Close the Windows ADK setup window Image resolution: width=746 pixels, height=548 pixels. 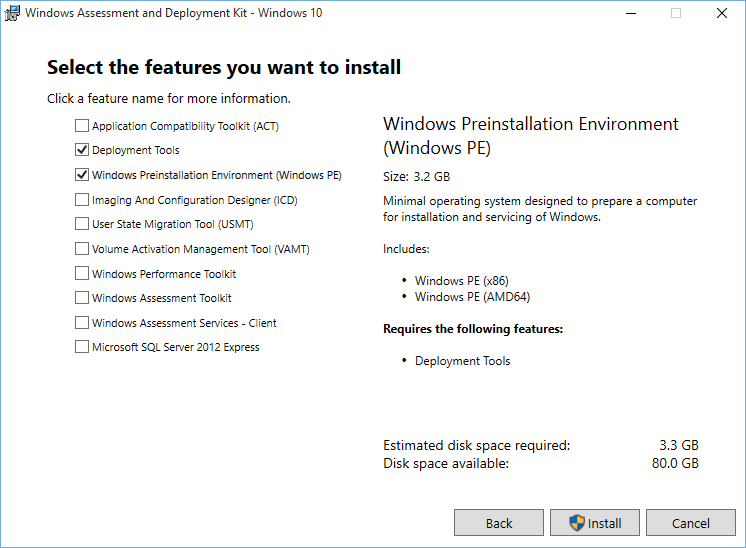coord(722,13)
